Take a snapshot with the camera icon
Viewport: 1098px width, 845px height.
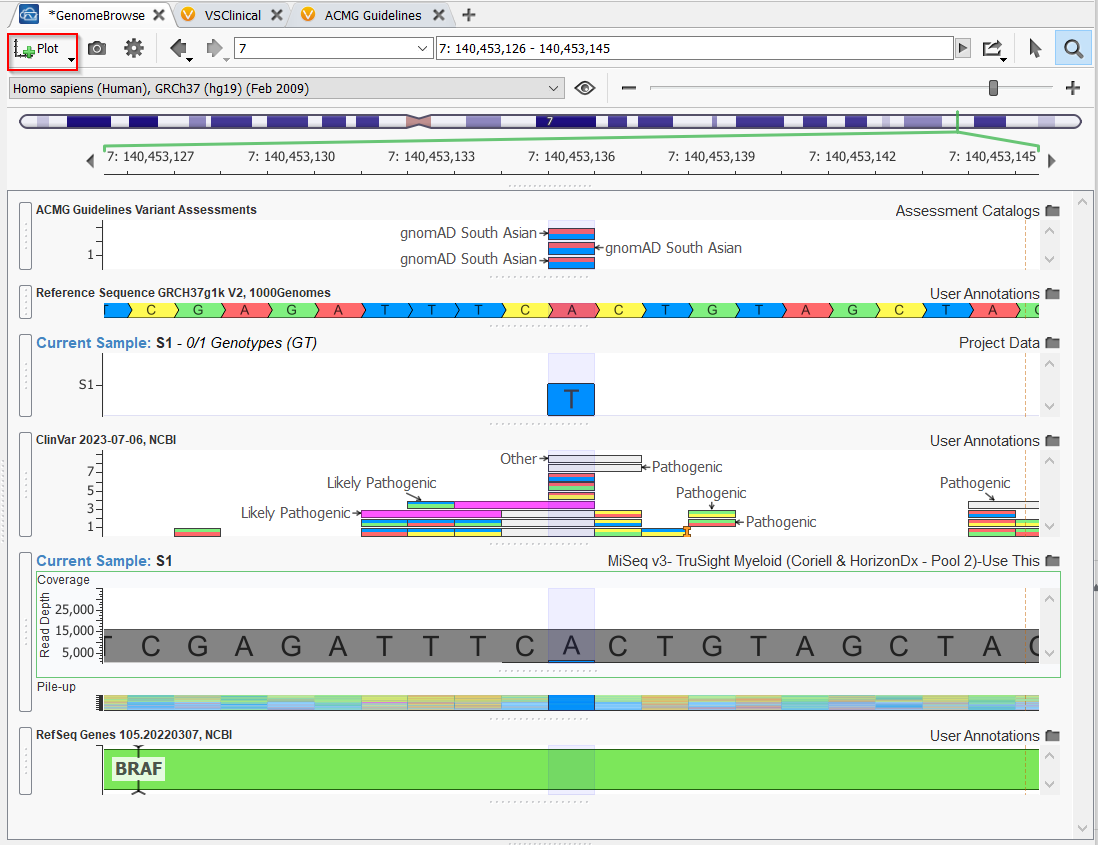tap(97, 48)
